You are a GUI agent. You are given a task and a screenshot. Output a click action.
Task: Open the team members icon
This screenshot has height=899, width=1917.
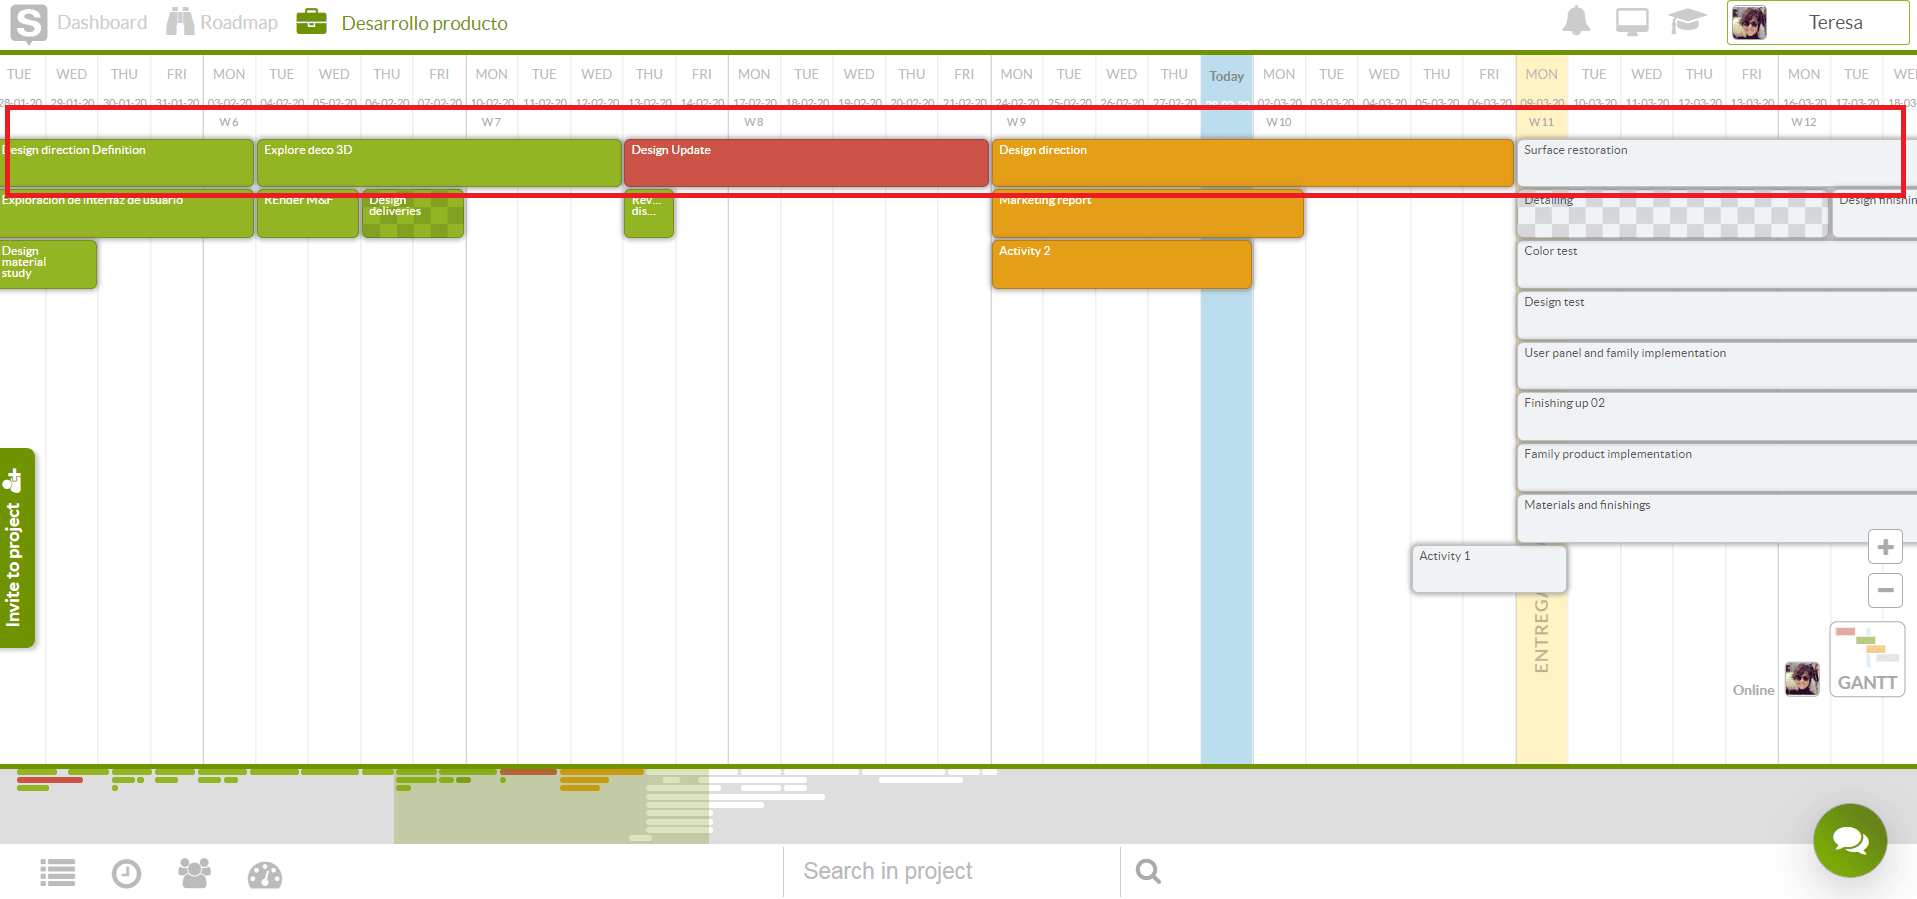[x=195, y=873]
